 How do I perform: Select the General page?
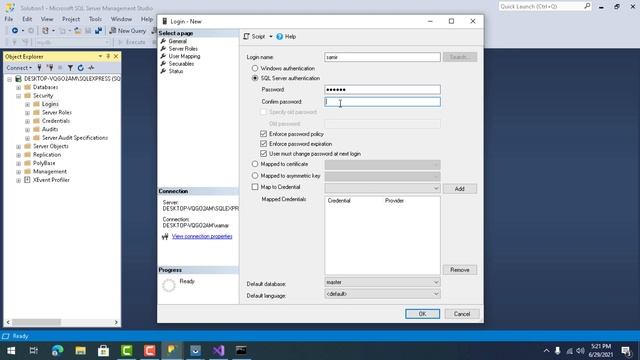point(178,41)
